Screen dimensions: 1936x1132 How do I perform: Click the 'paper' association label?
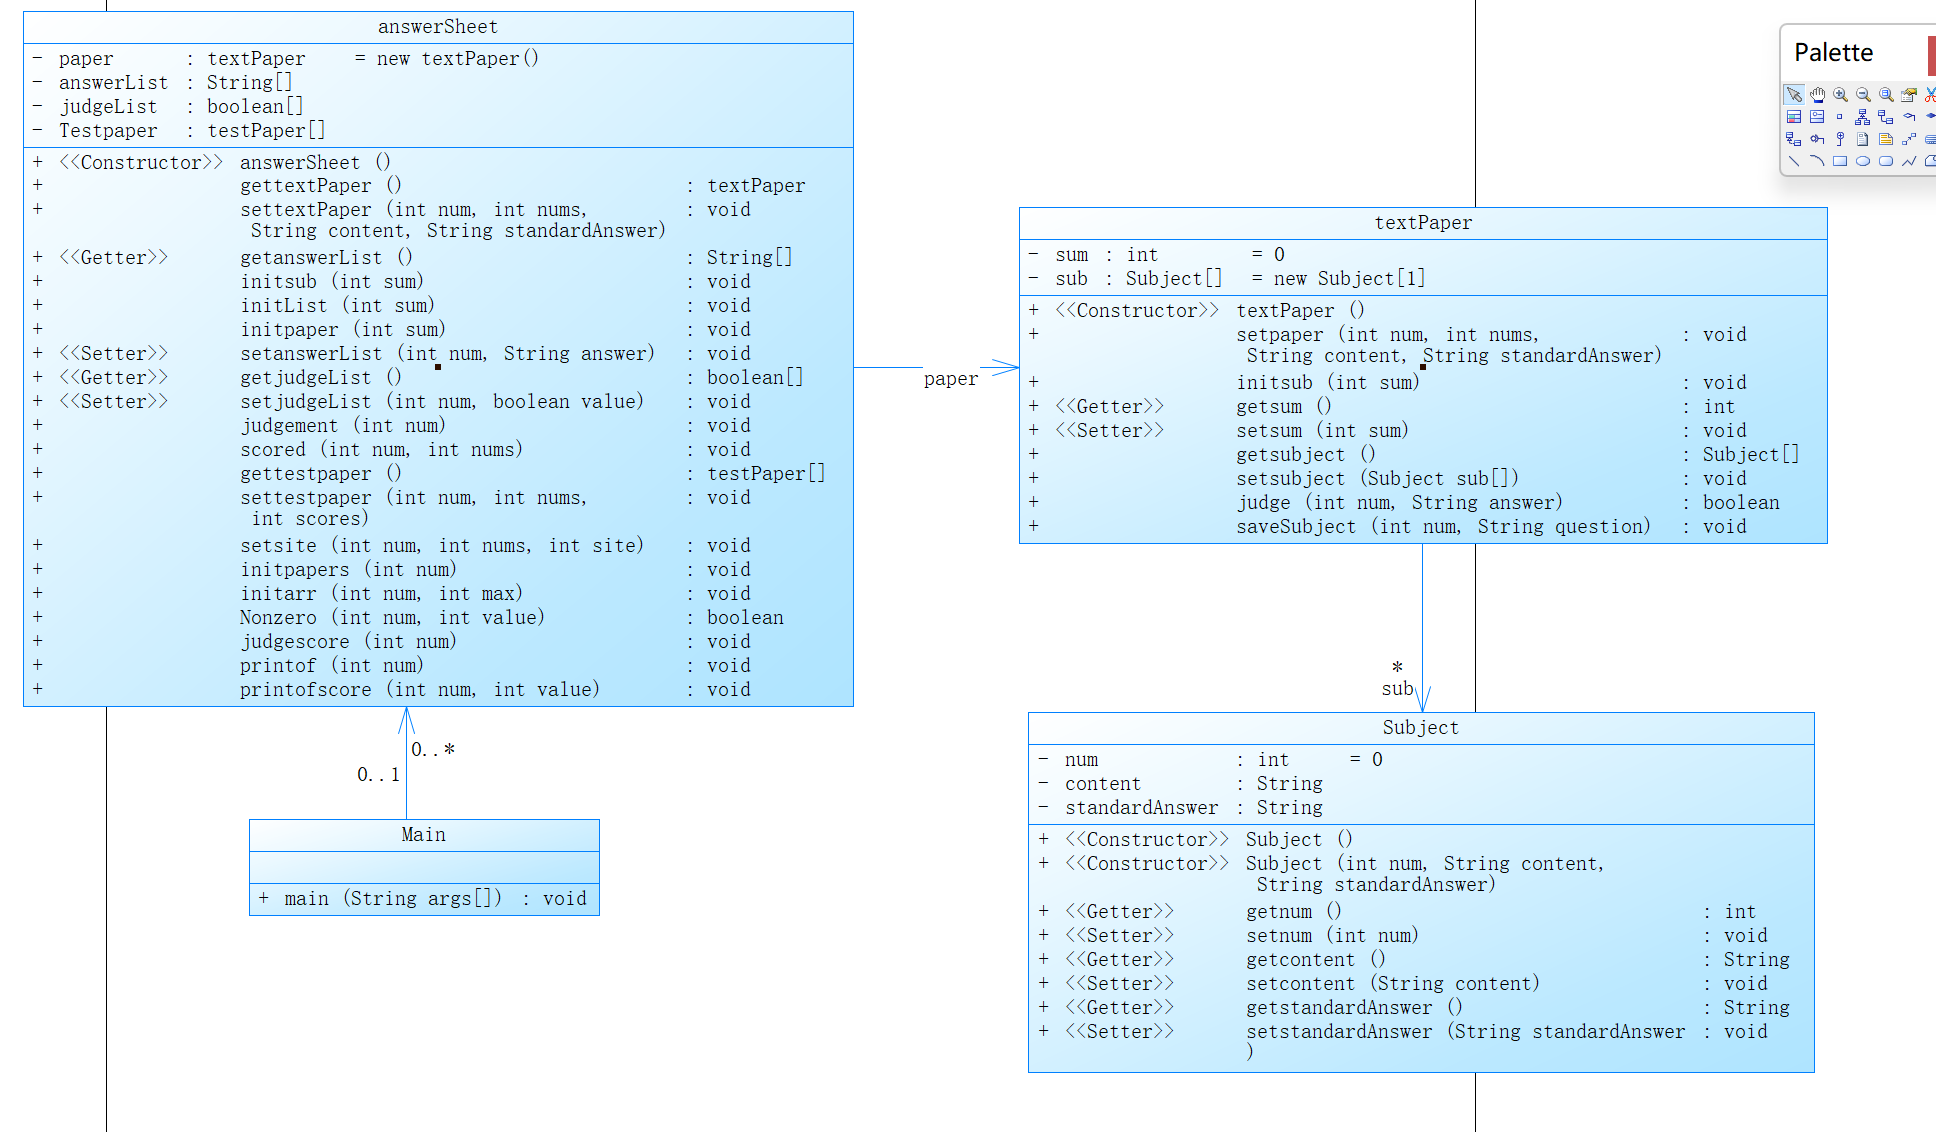click(951, 379)
